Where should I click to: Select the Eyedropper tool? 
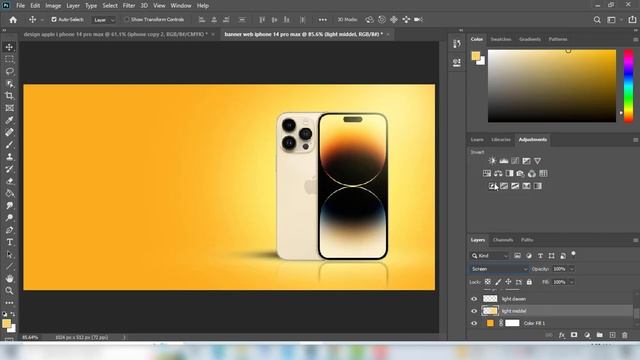pyautogui.click(x=9, y=120)
